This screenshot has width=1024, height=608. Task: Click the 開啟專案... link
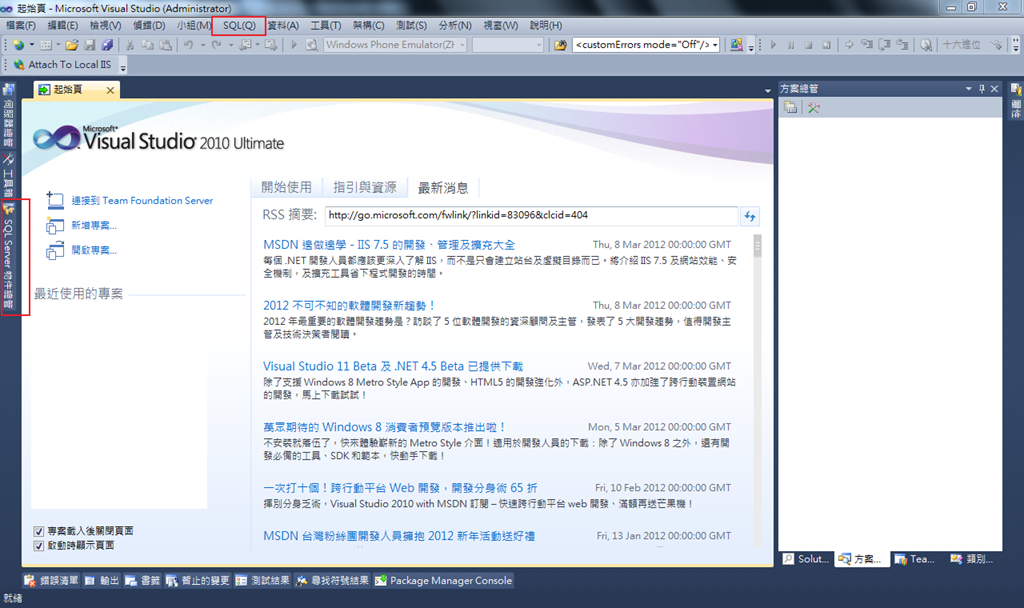coord(94,250)
